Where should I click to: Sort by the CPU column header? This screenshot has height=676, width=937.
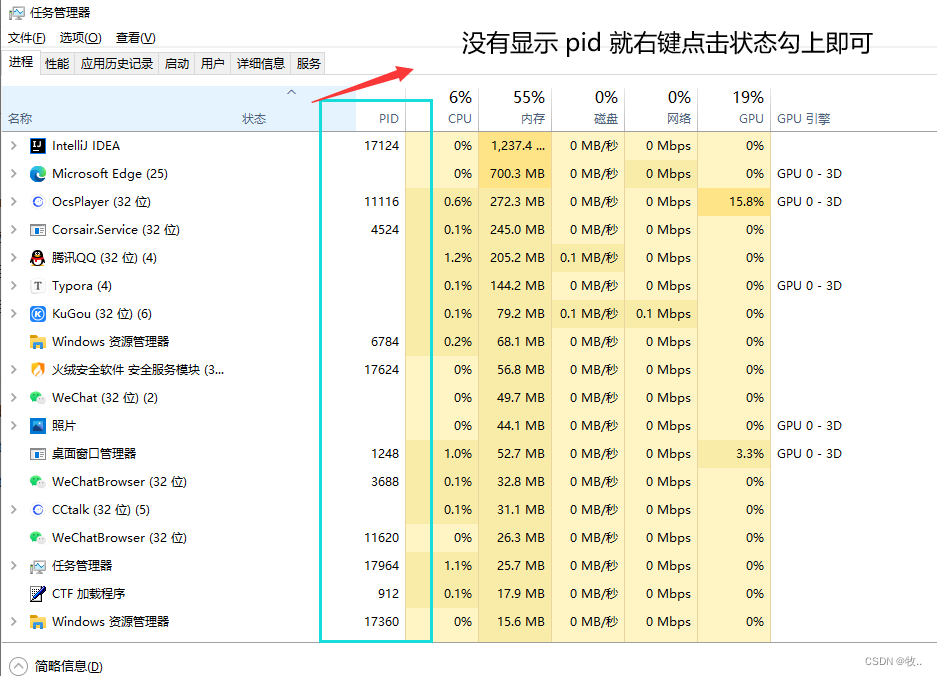point(460,119)
